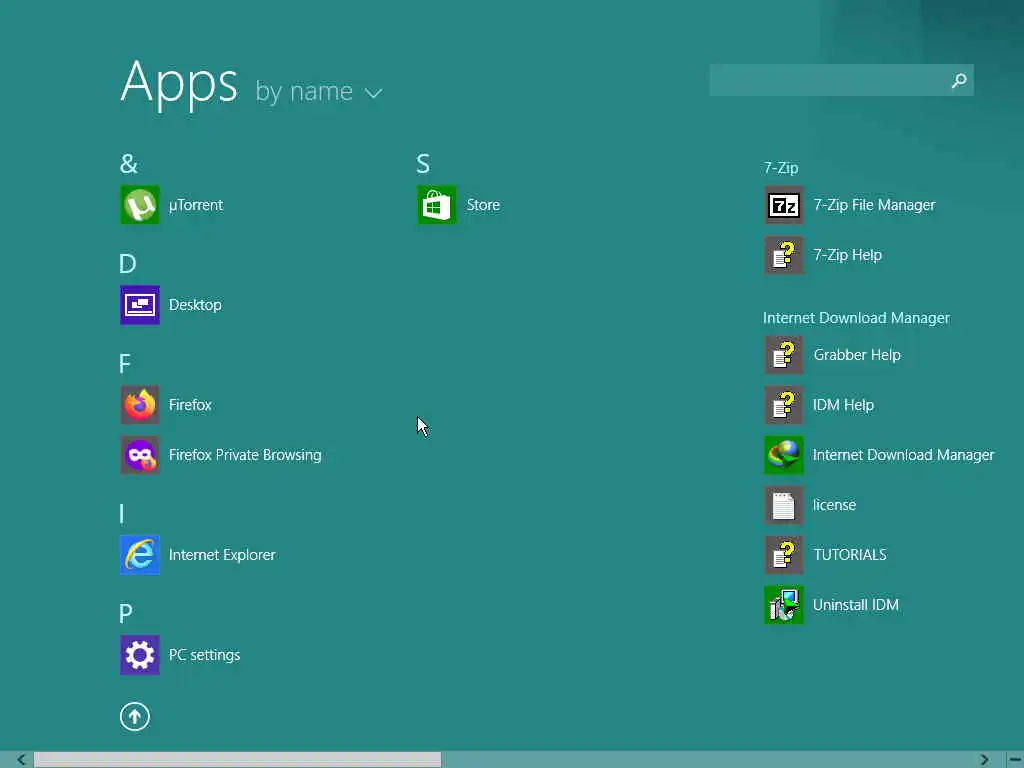
Task: Launch Internet Download Manager globe icon
Action: click(x=784, y=455)
